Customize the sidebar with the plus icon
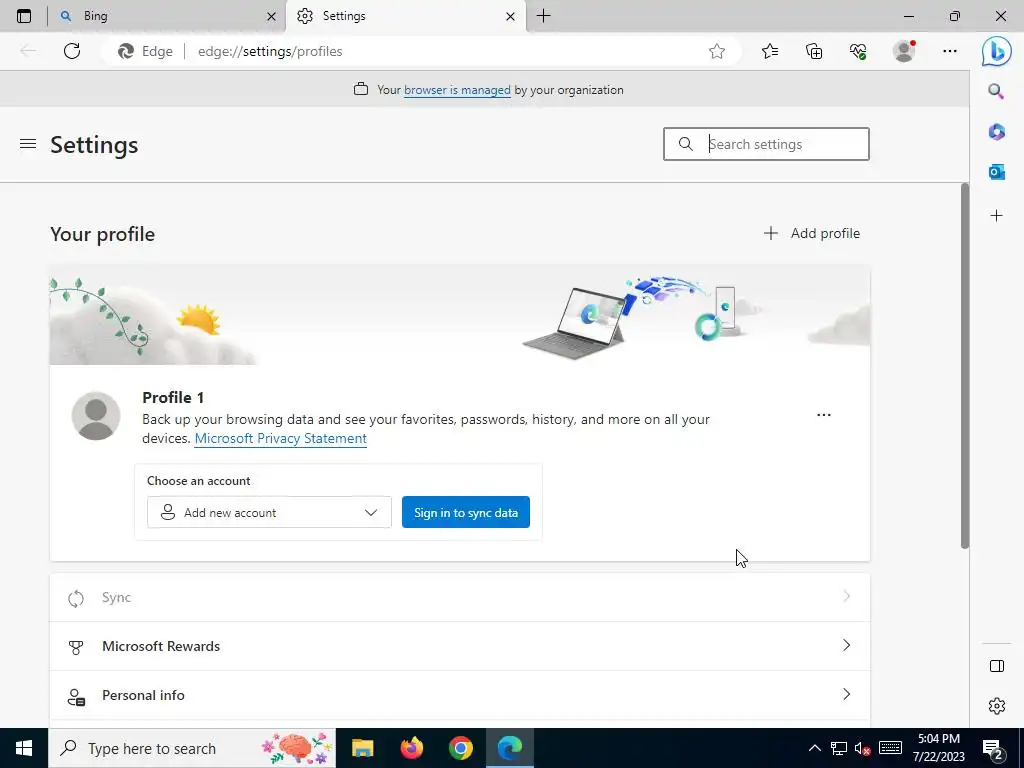1024x768 pixels. 996,216
